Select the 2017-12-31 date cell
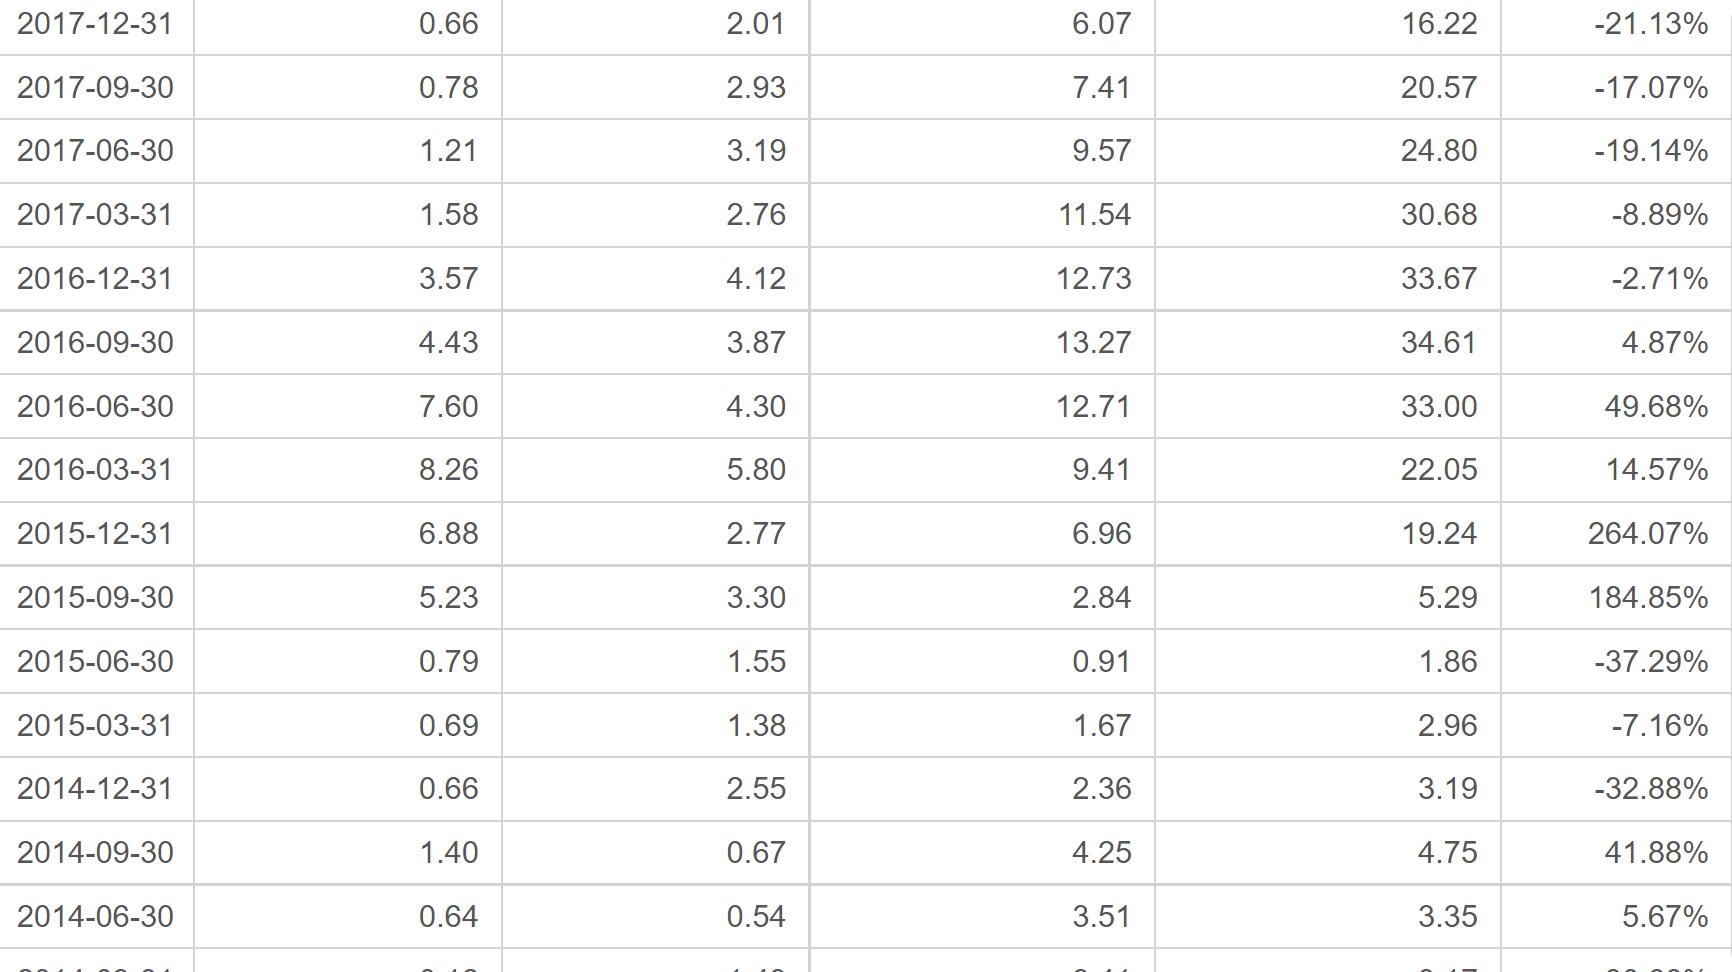The height and width of the screenshot is (972, 1732). 96,24
